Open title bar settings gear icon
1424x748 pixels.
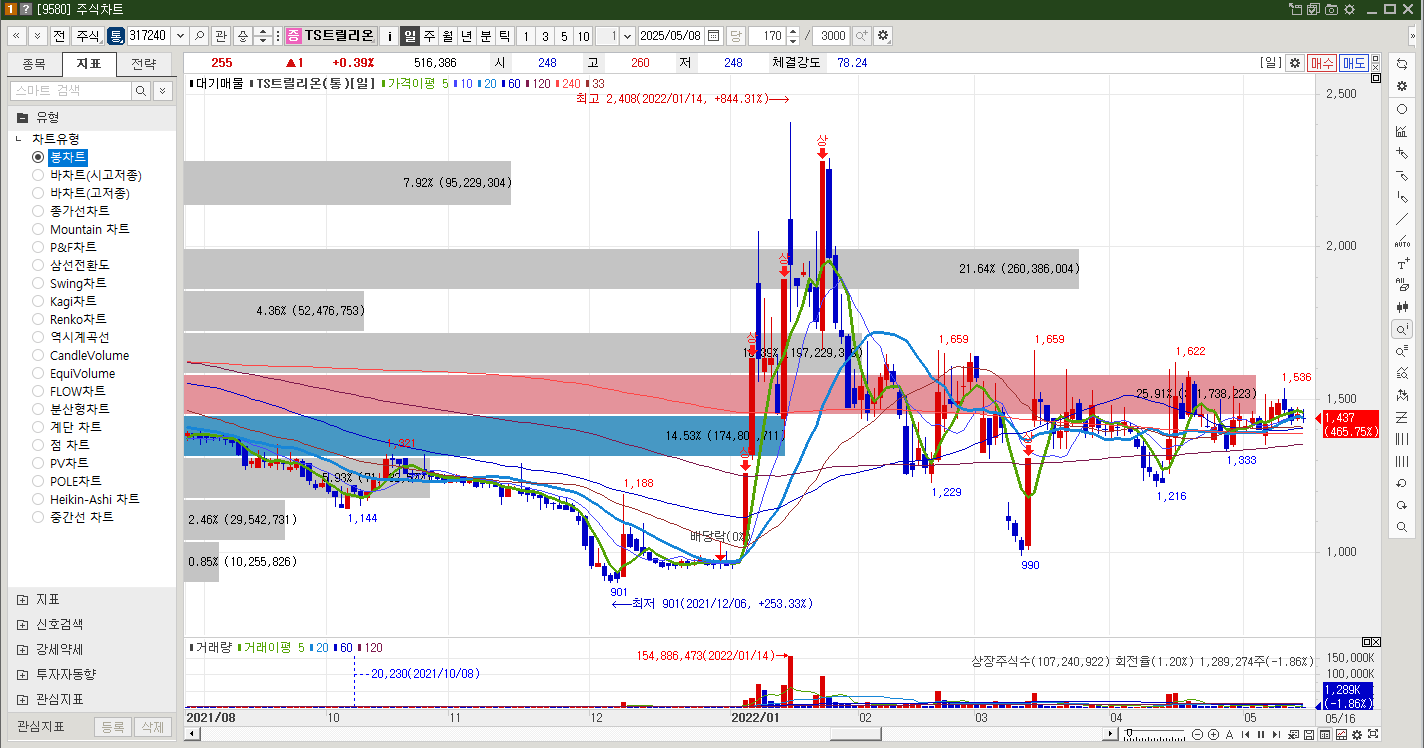click(1349, 9)
